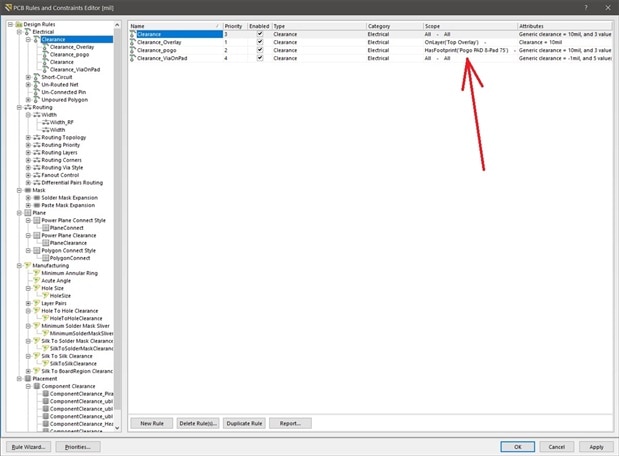Click the Manufacturing category icon in tree

point(28,266)
